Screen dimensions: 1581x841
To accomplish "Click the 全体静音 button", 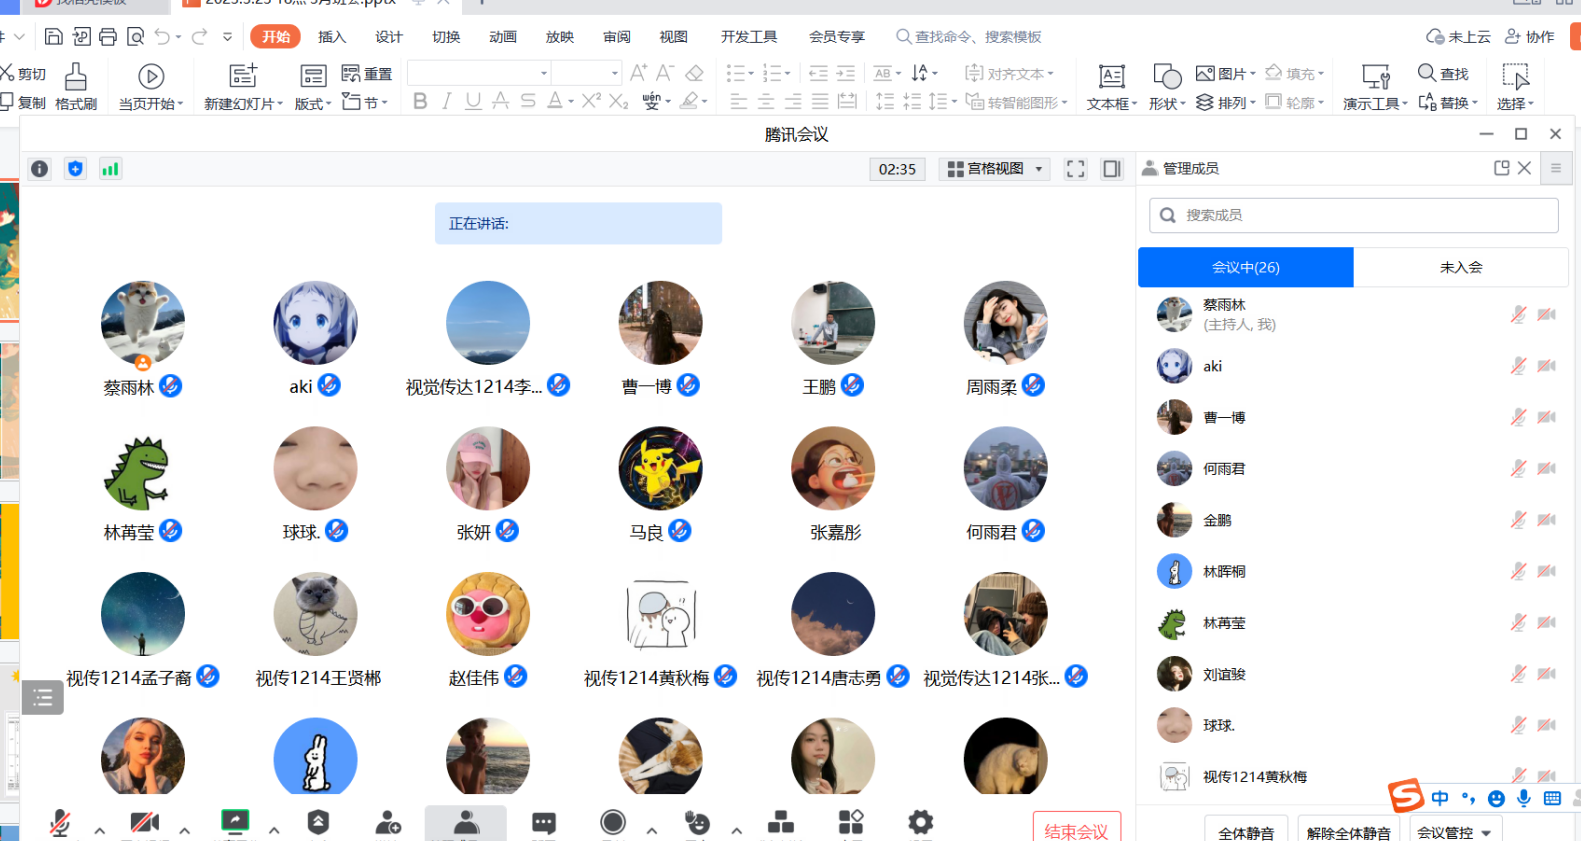I will point(1246,832).
